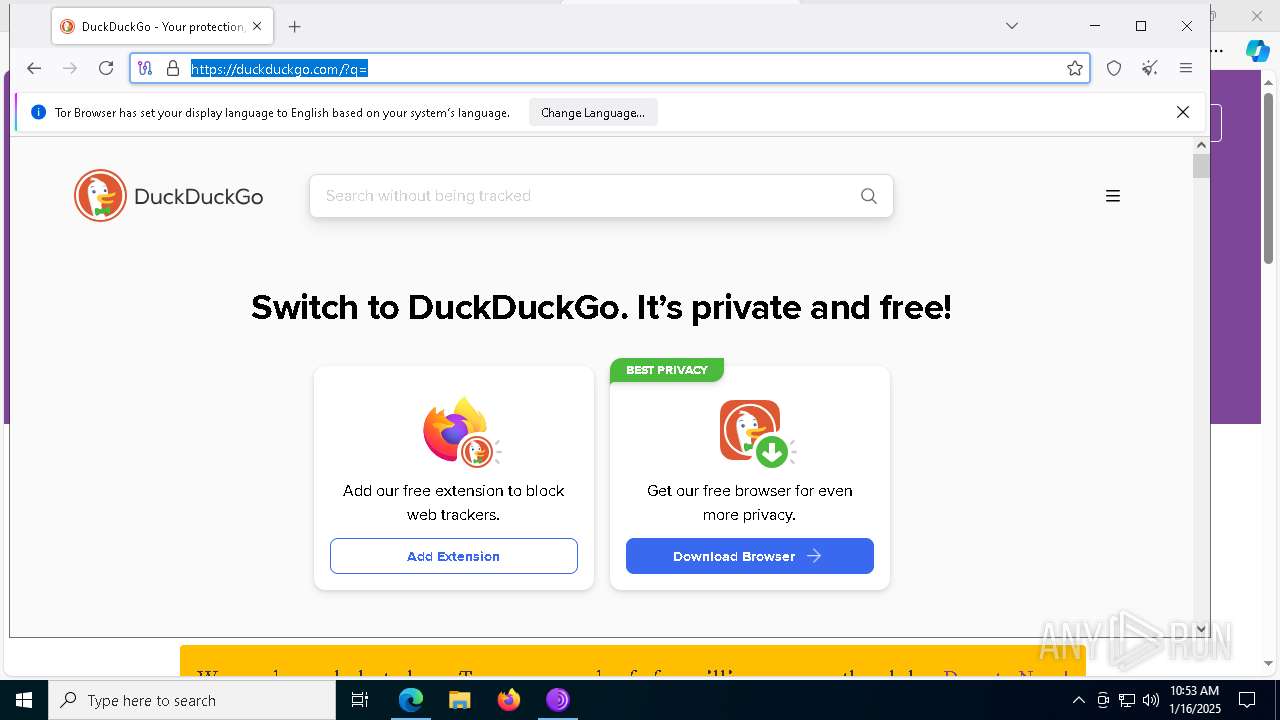The image size is (1280, 720).
Task: Close the DuckDuckGo tab
Action: click(257, 27)
